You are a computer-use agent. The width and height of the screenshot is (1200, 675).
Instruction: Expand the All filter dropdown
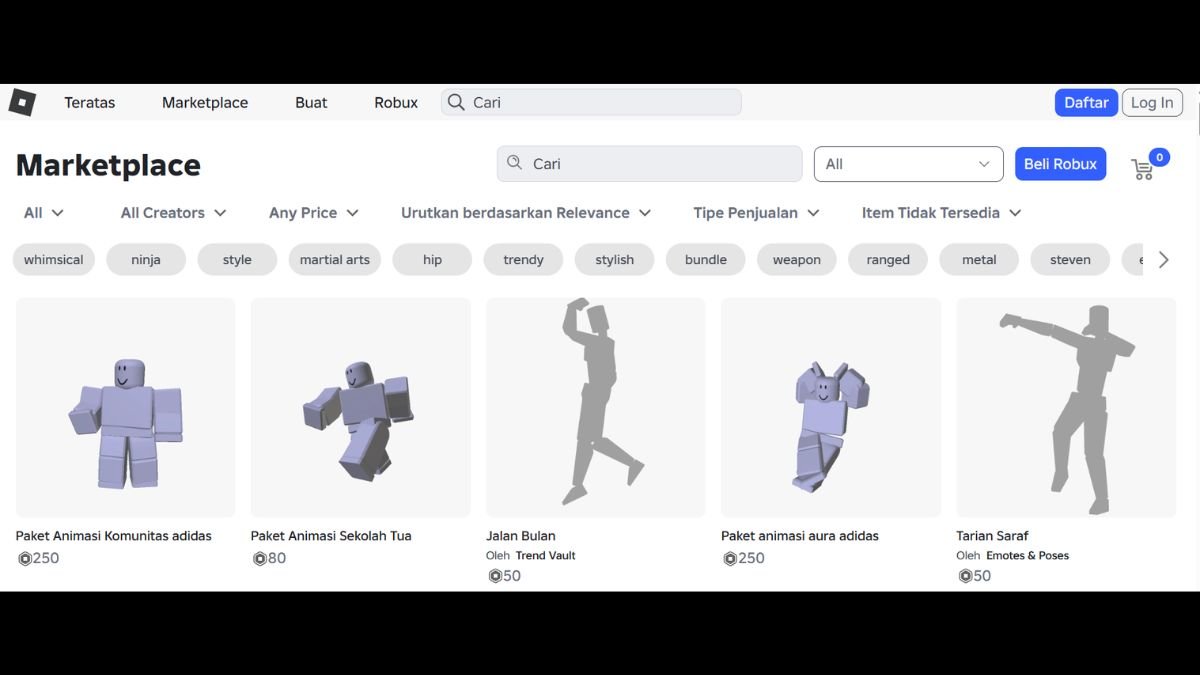(44, 213)
